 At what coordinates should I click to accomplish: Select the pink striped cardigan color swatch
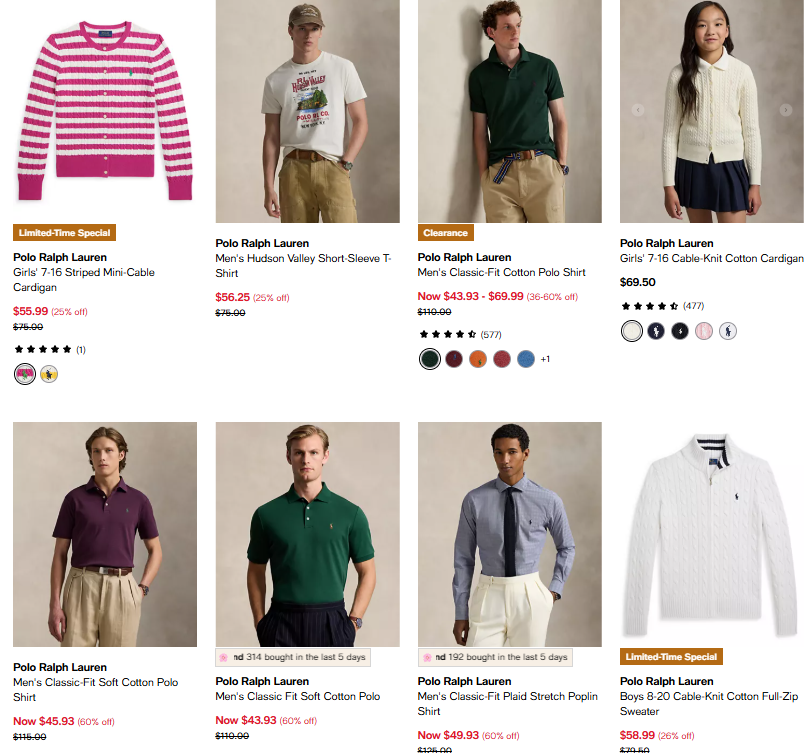pos(24,374)
